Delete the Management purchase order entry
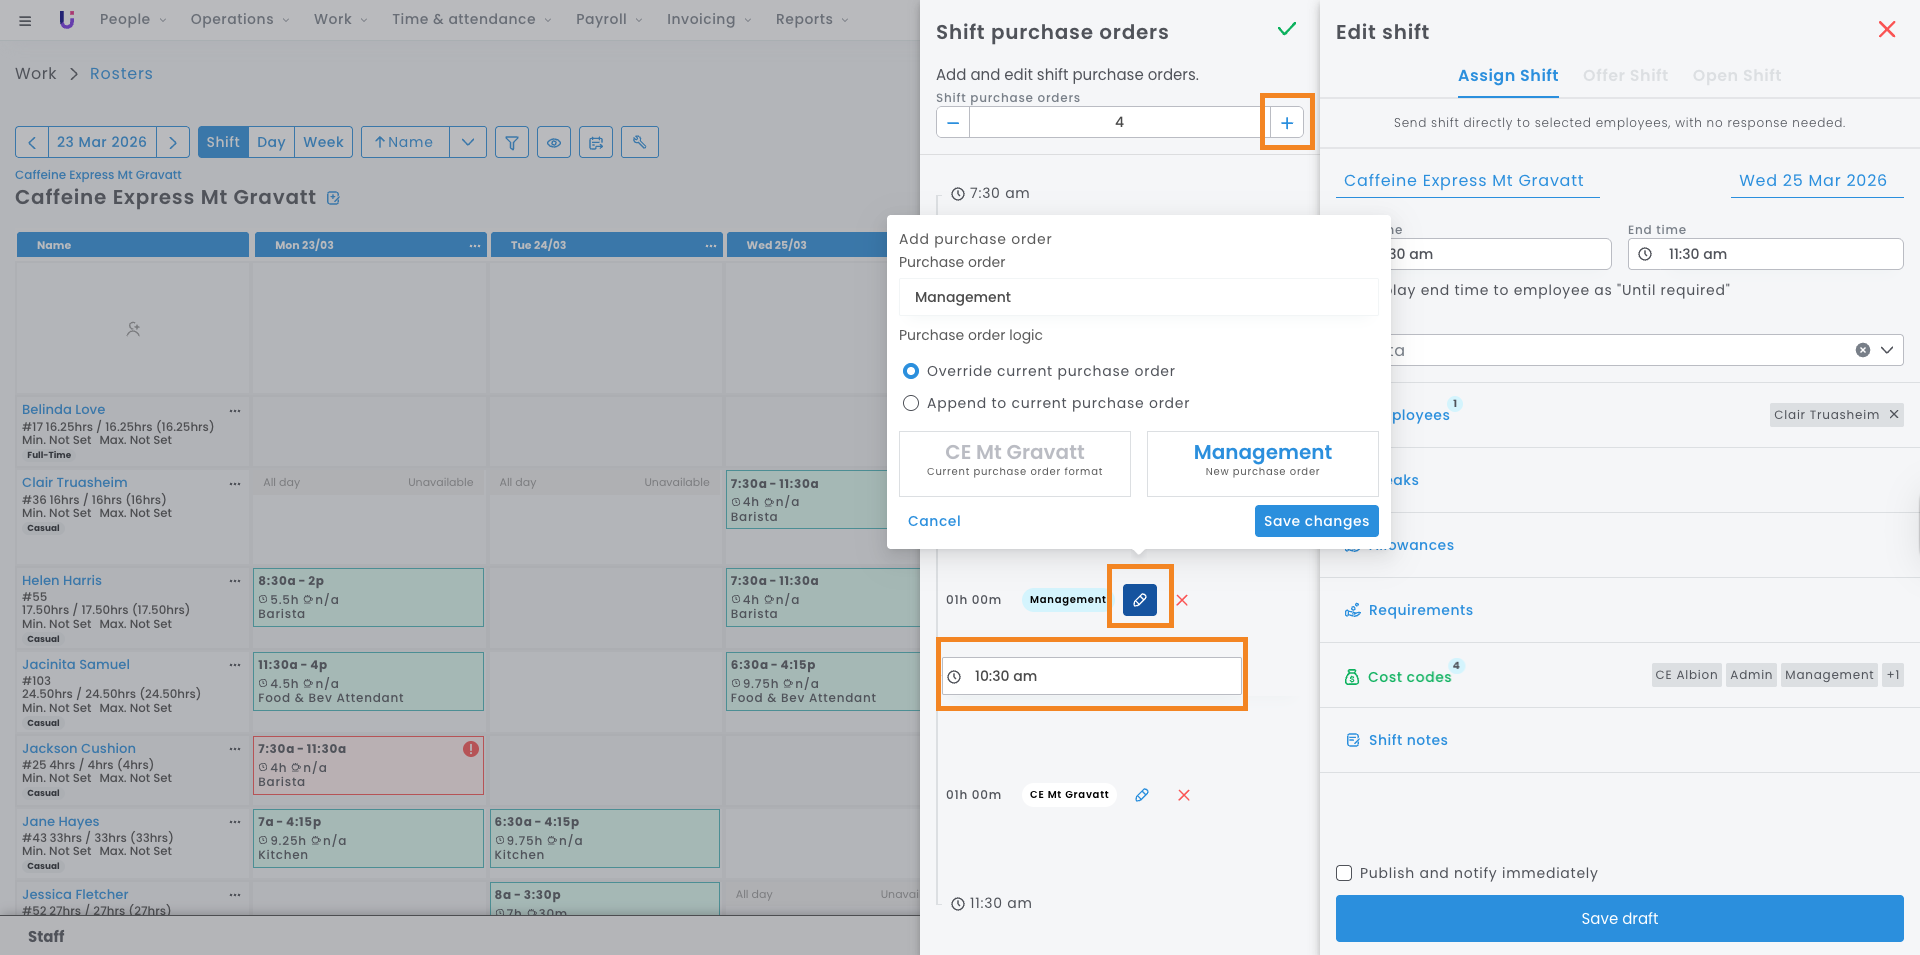 pyautogui.click(x=1182, y=600)
